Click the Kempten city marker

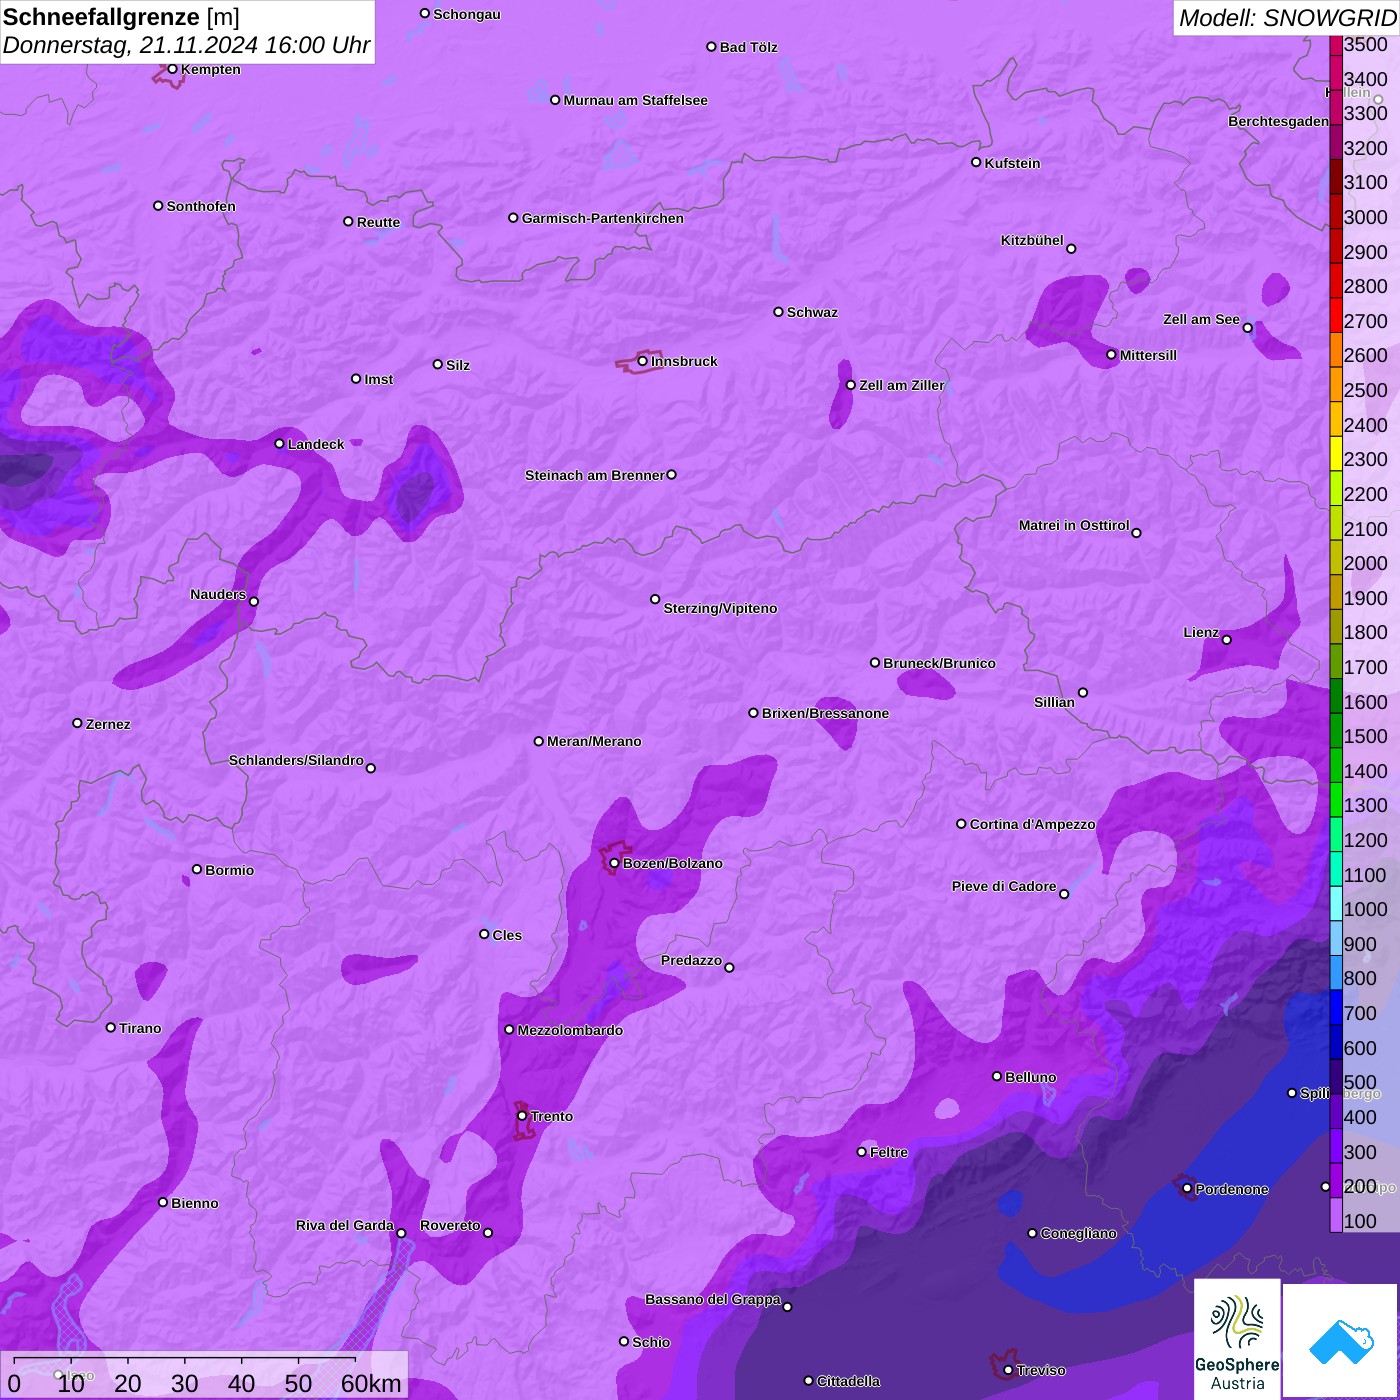pyautogui.click(x=172, y=69)
